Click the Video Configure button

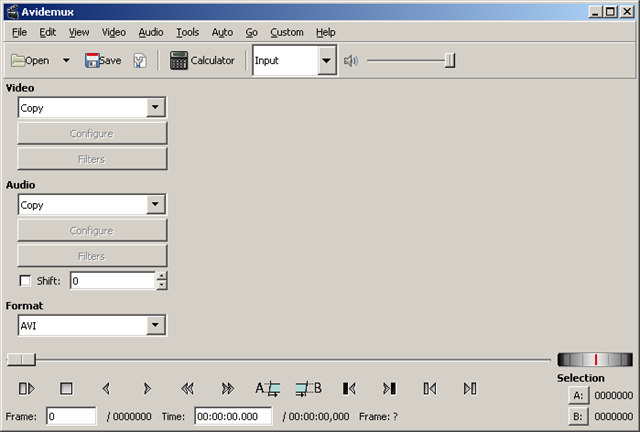[92, 134]
